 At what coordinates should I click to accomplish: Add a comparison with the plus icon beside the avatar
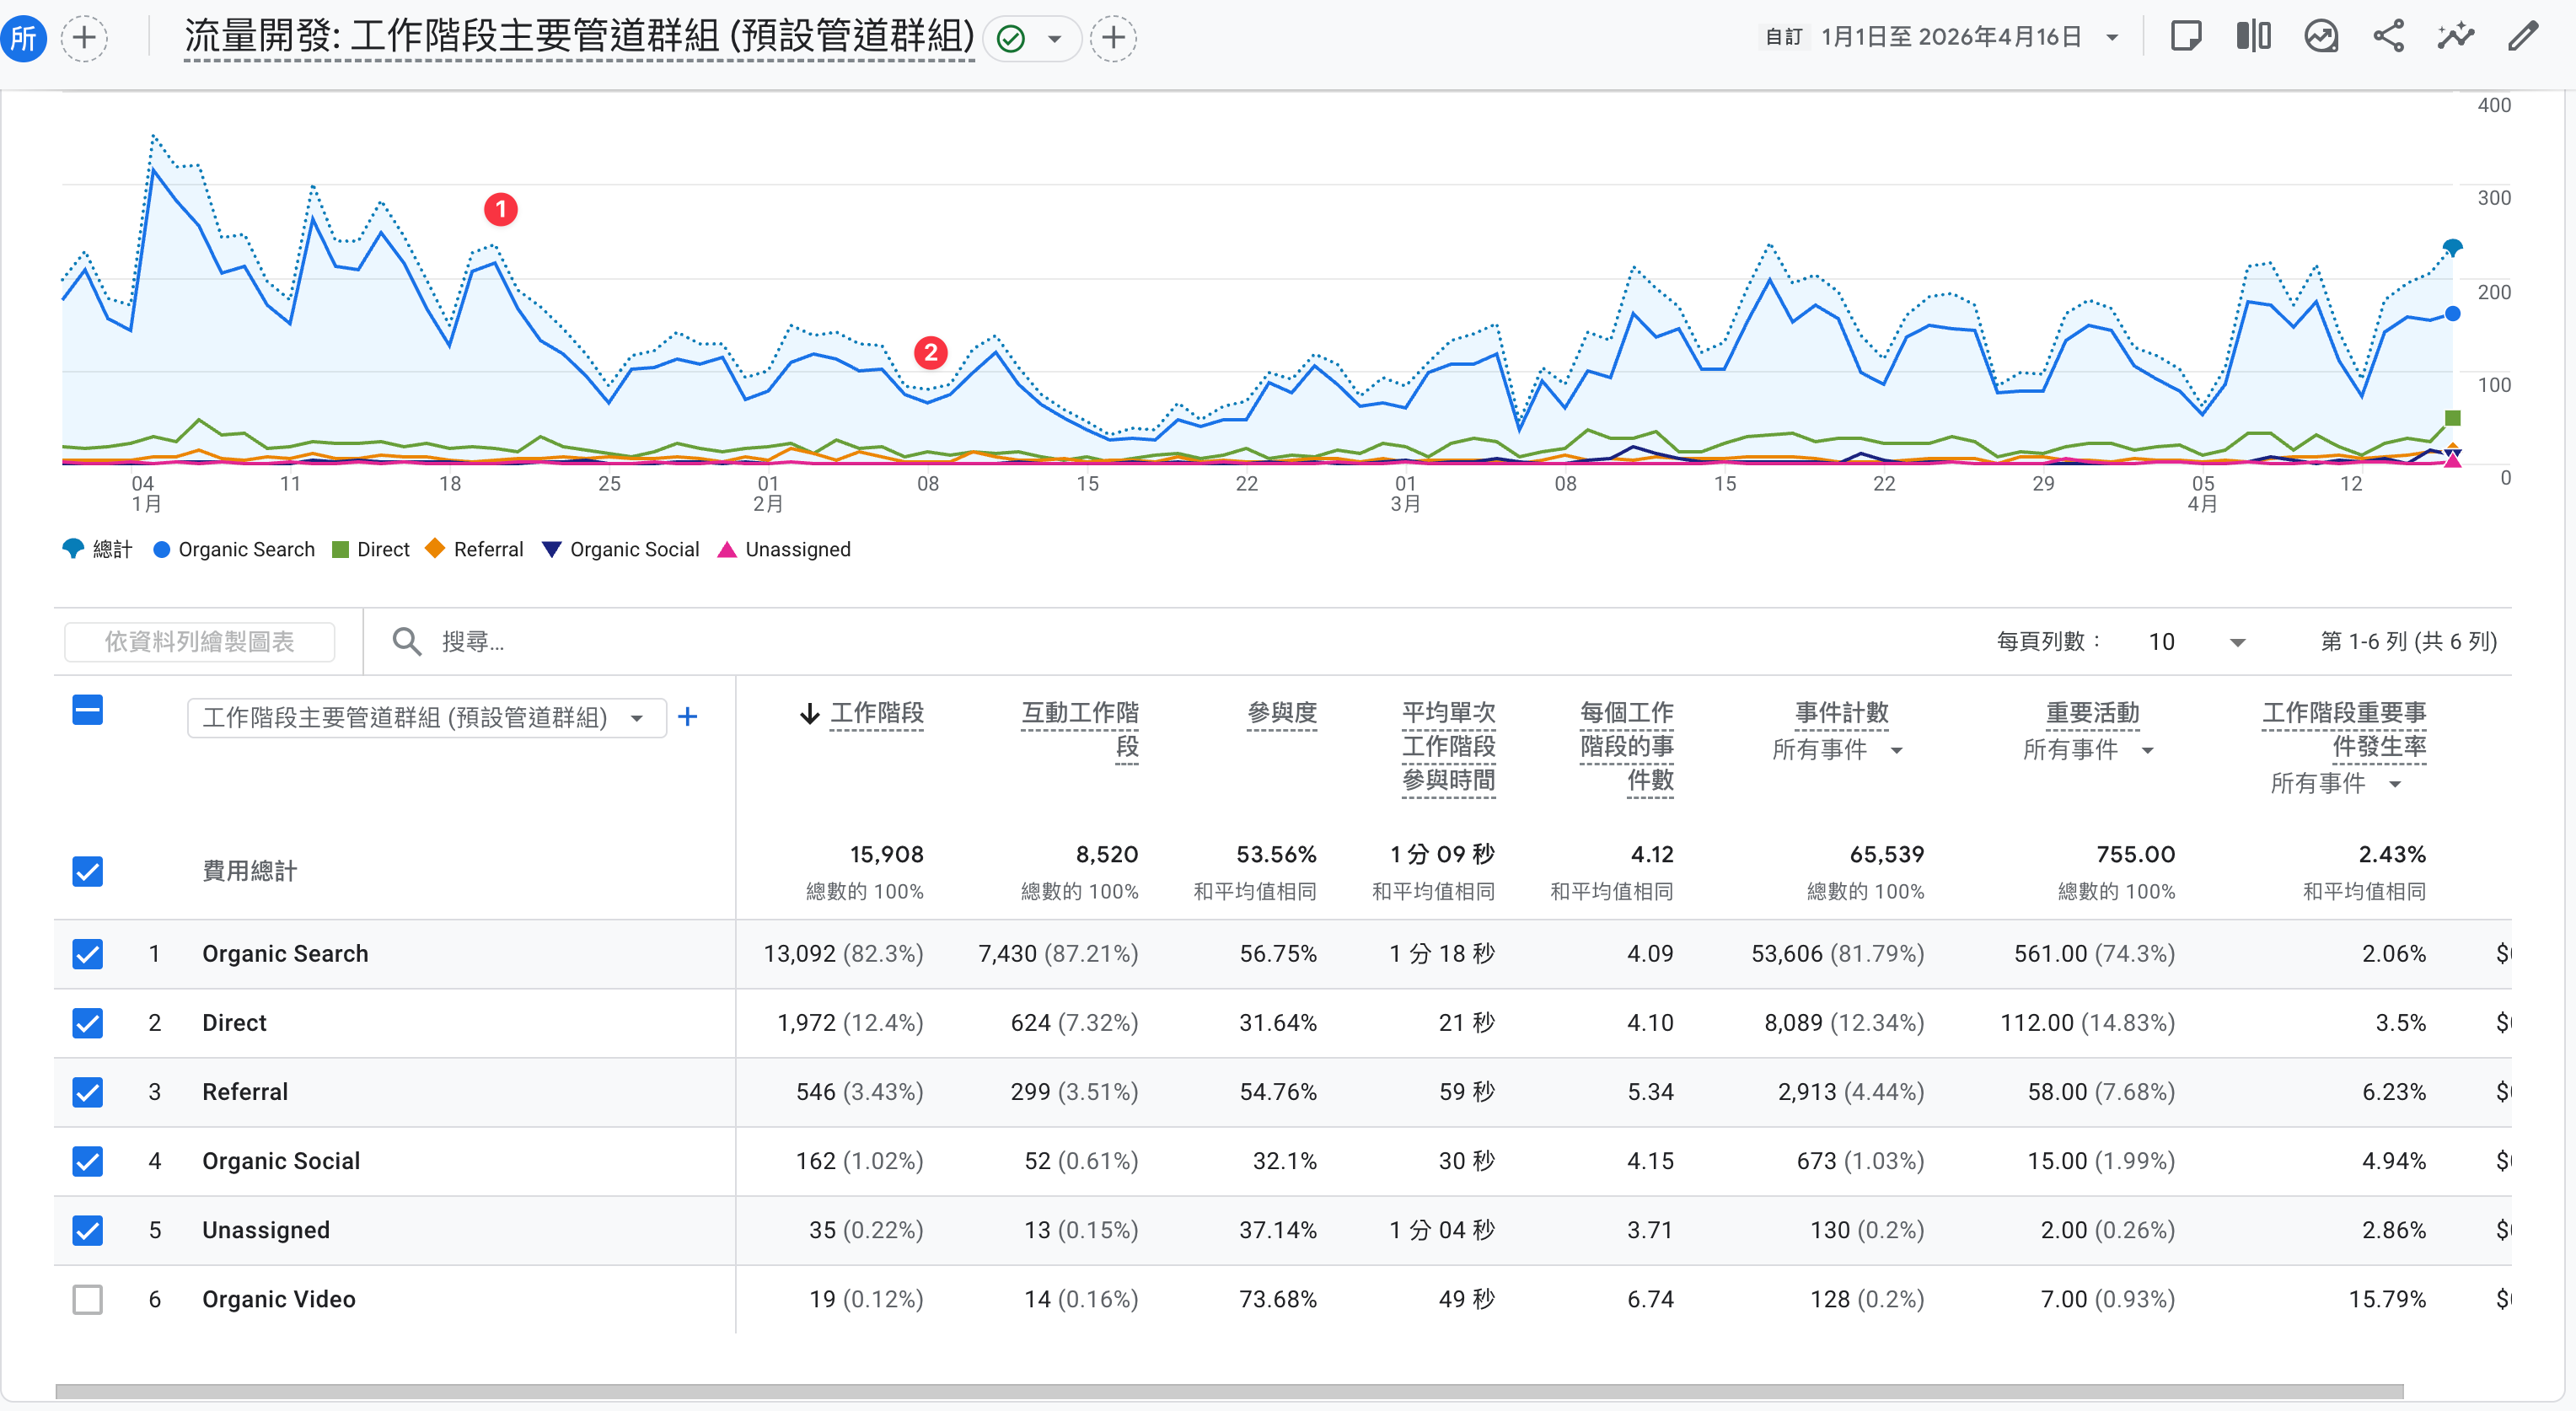(x=85, y=39)
